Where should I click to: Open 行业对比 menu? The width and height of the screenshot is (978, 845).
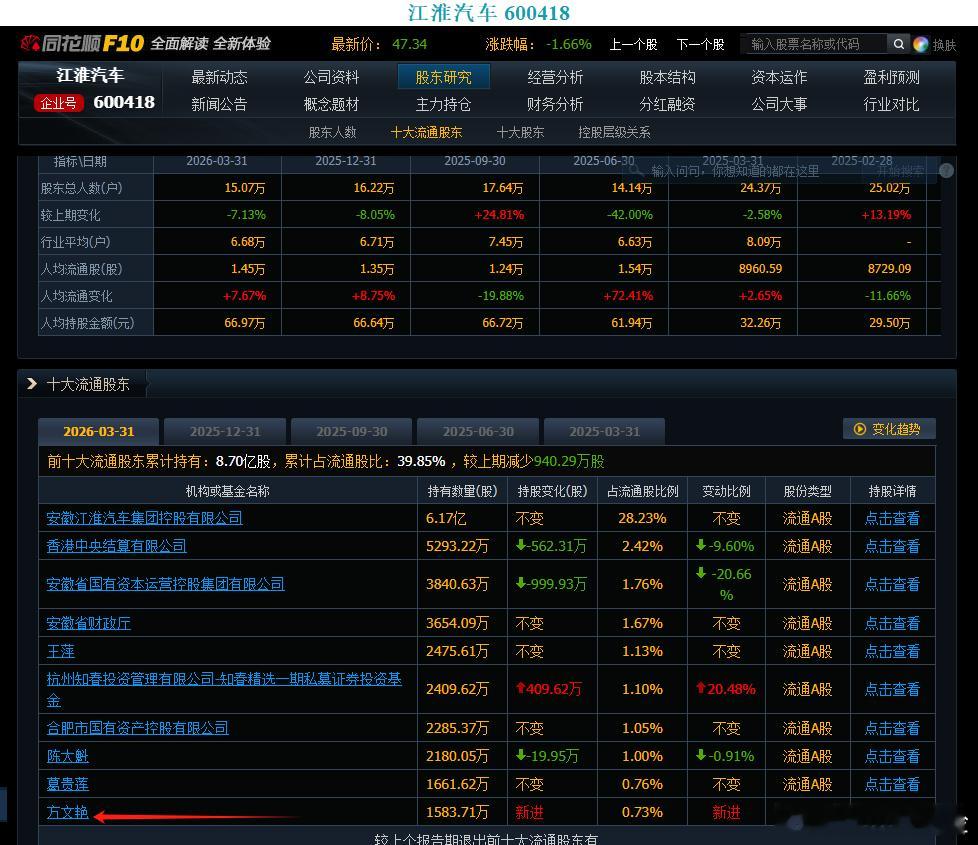[891, 104]
